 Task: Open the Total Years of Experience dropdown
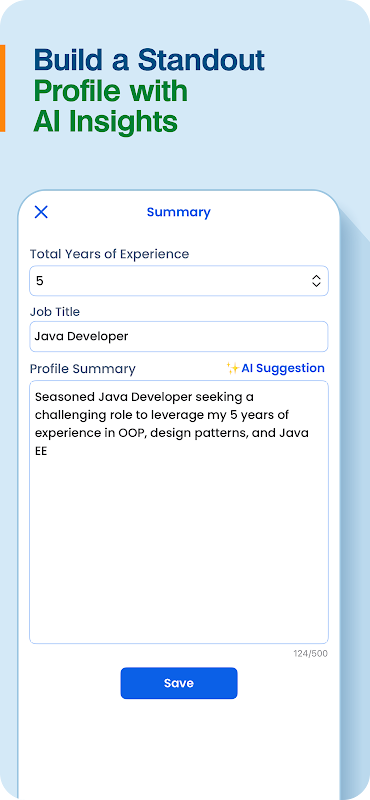[x=179, y=281]
